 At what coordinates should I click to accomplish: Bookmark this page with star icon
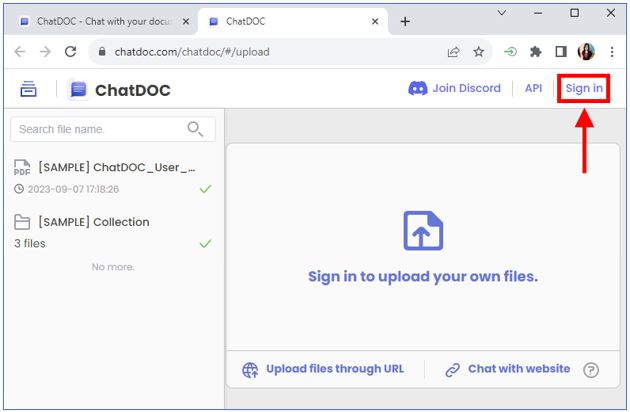point(479,52)
